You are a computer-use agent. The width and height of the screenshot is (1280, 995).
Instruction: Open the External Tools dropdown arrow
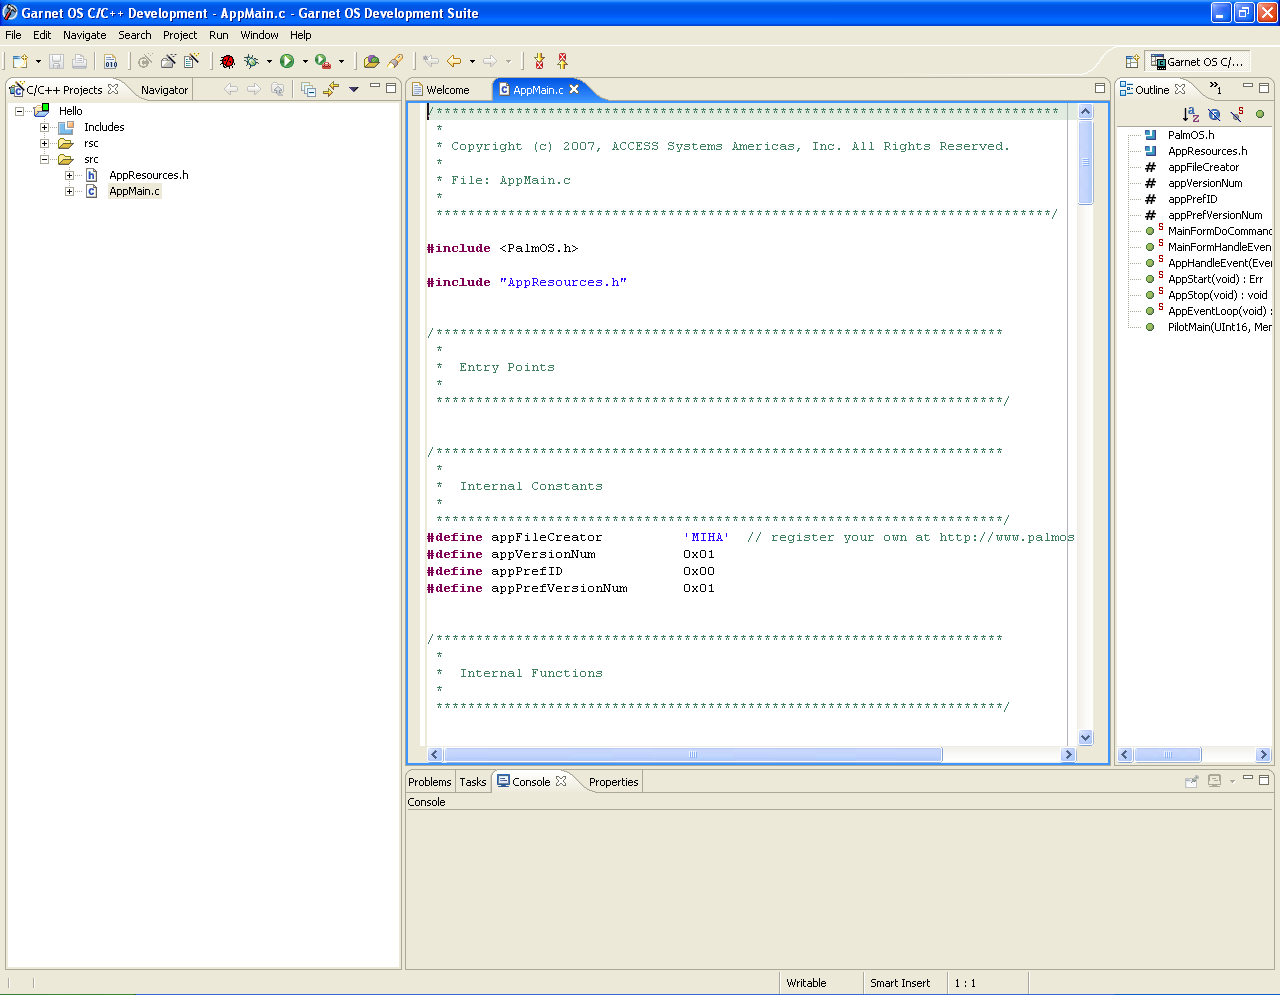[341, 61]
